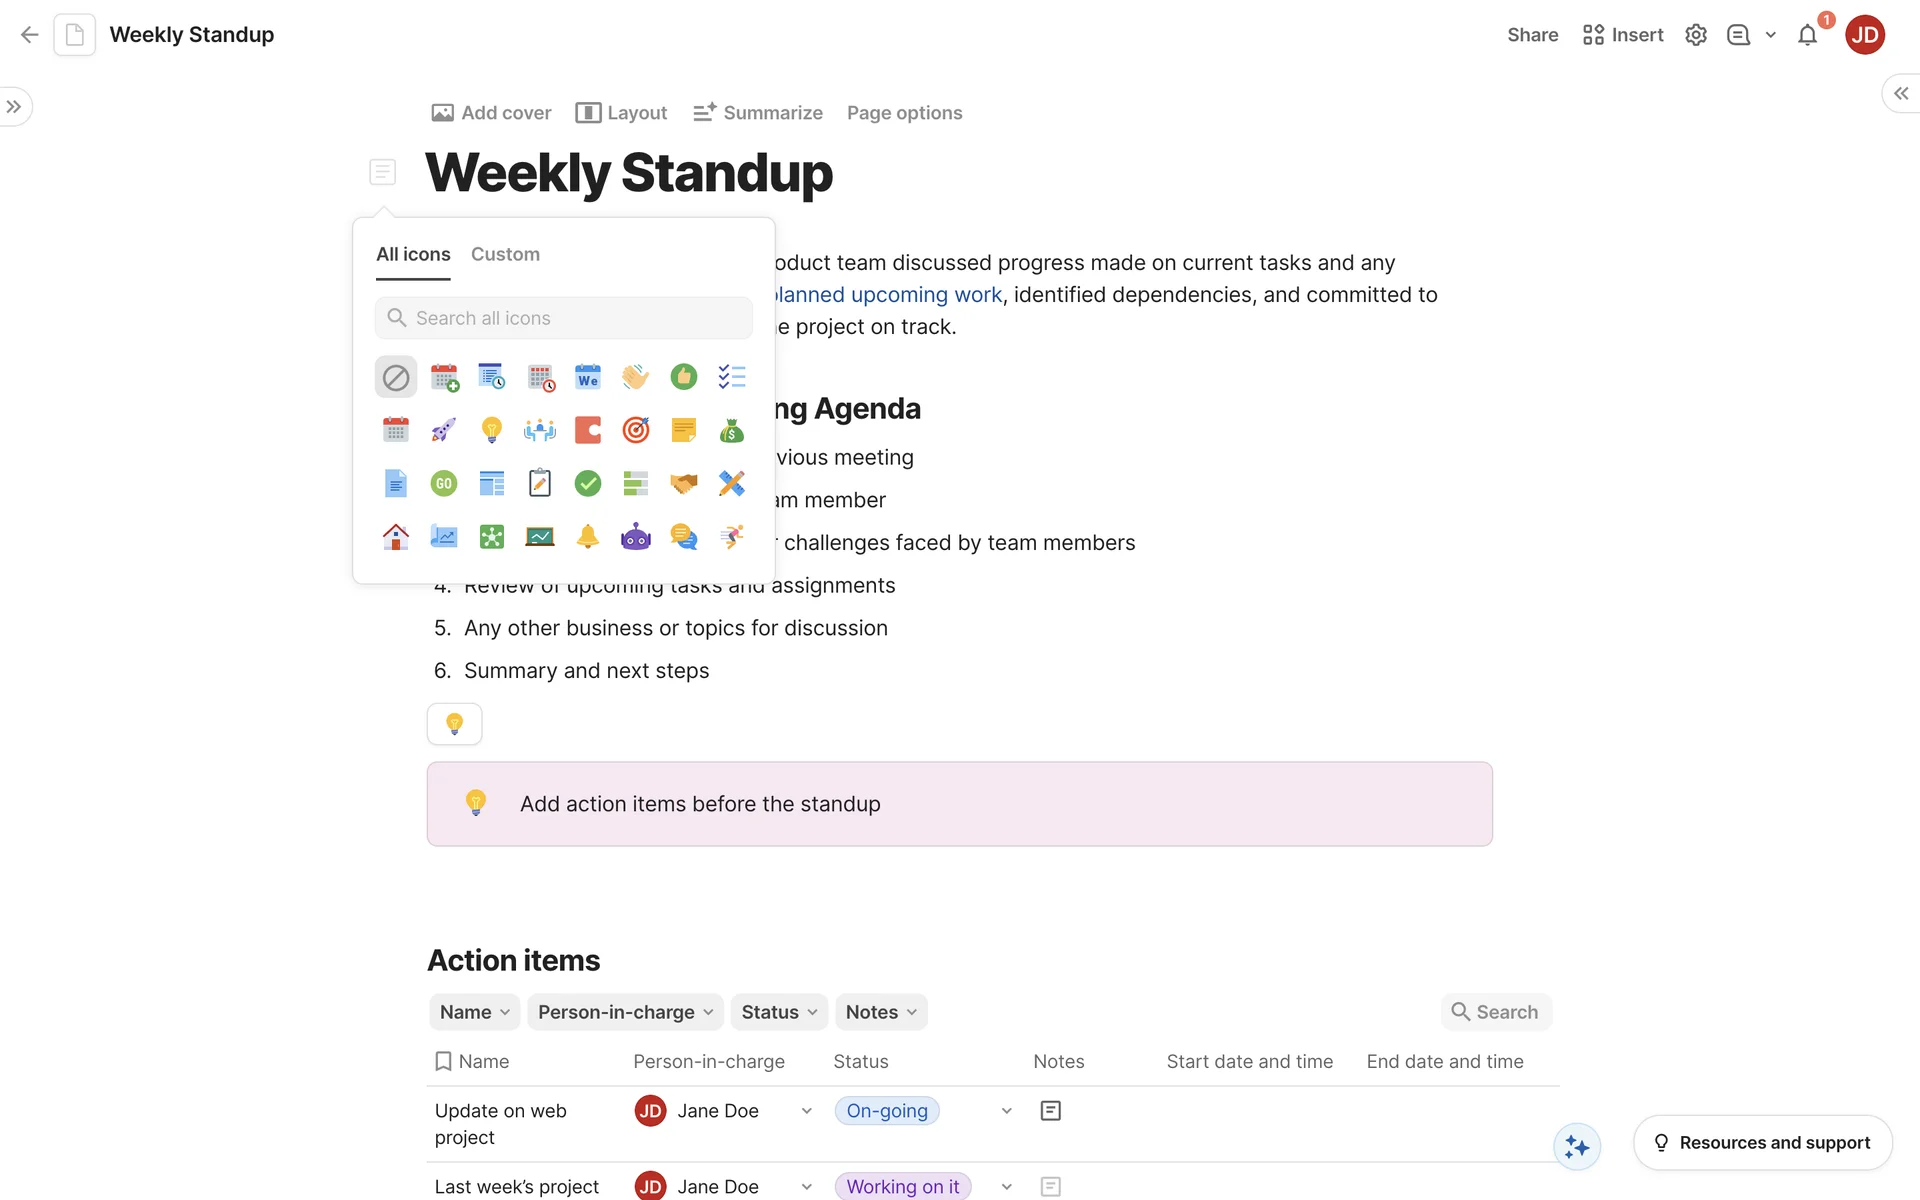This screenshot has width=1920, height=1200.
Task: Select the green checkmark icon
Action: 588,484
